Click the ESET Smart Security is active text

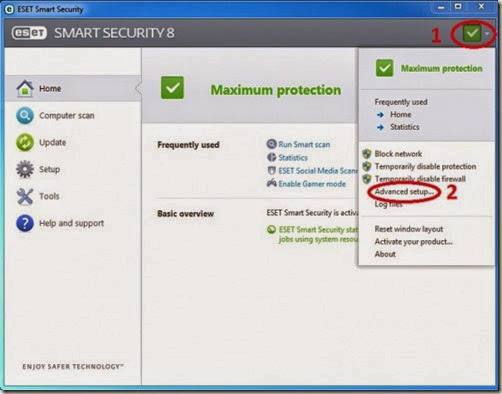[x=312, y=213]
